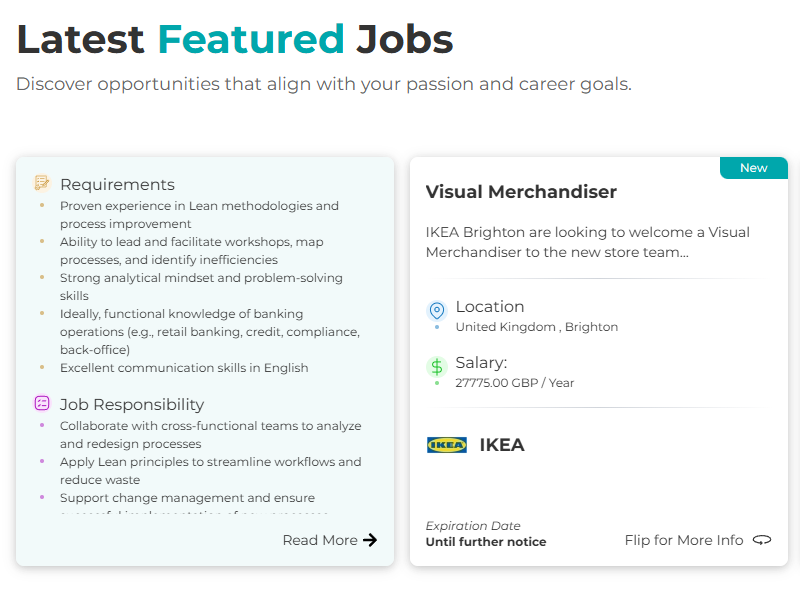This screenshot has height=600, width=800.
Task: Click the Requirements section heading
Action: pos(117,184)
